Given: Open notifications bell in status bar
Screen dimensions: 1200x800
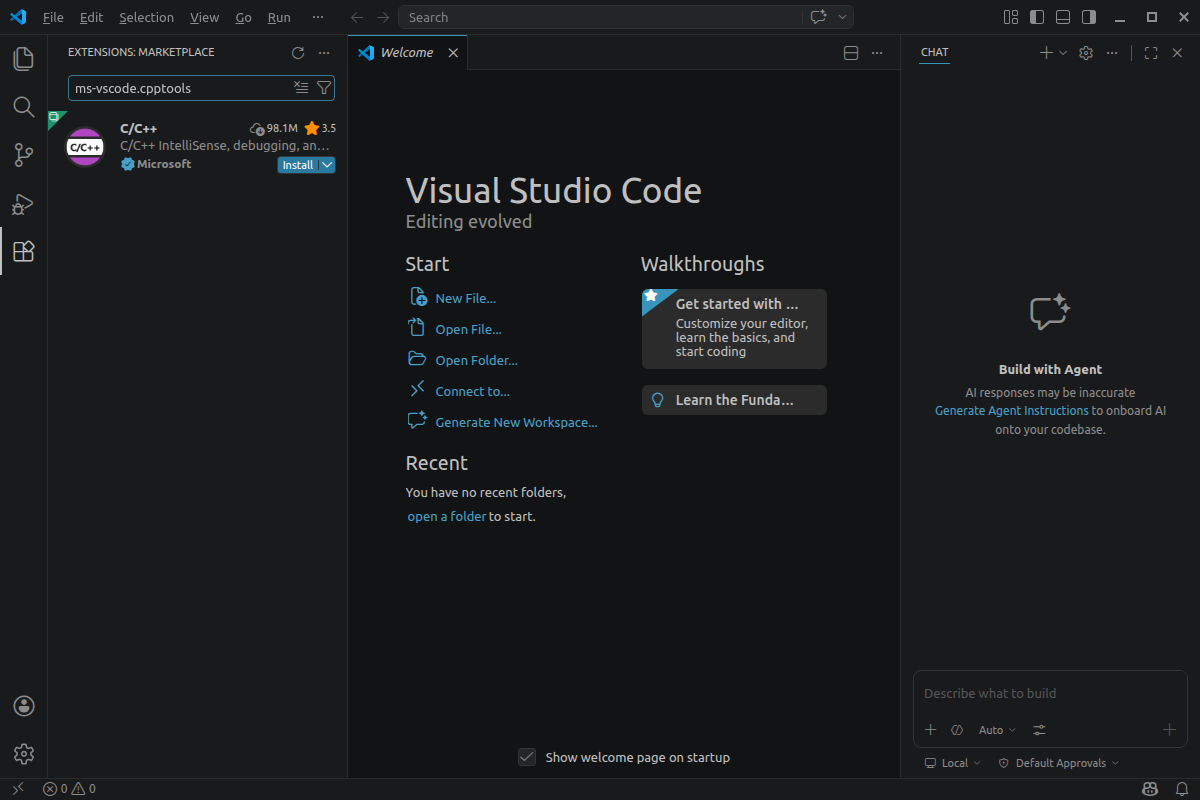Looking at the screenshot, I should tap(1180, 789).
